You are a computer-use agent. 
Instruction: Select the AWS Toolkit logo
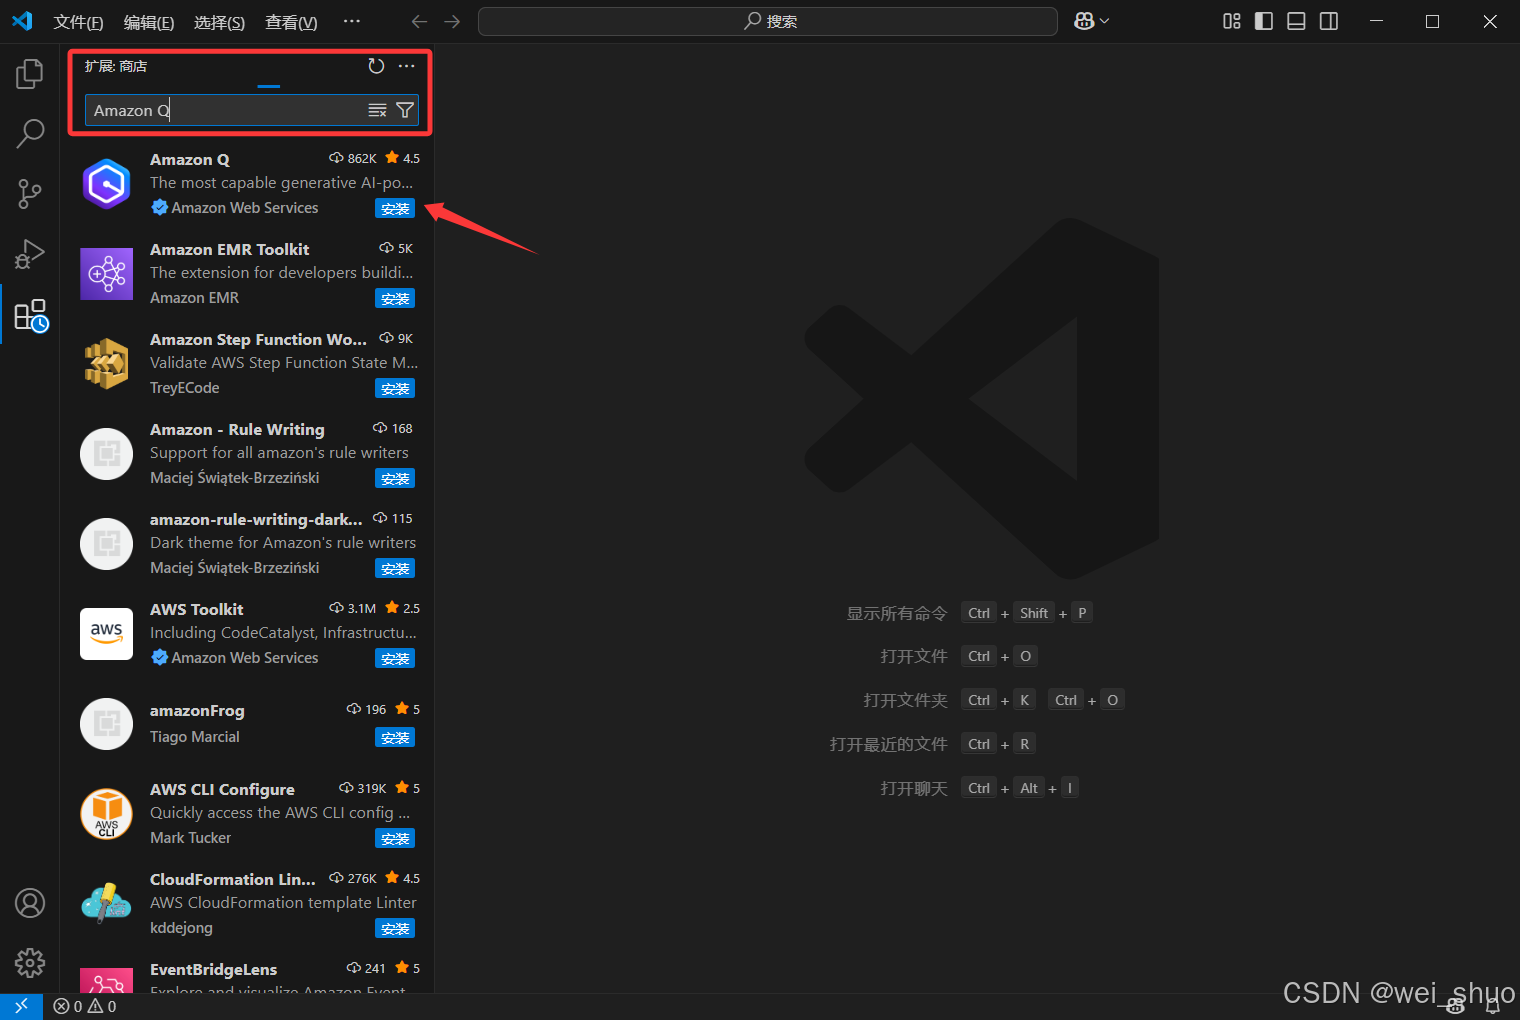pyautogui.click(x=106, y=634)
